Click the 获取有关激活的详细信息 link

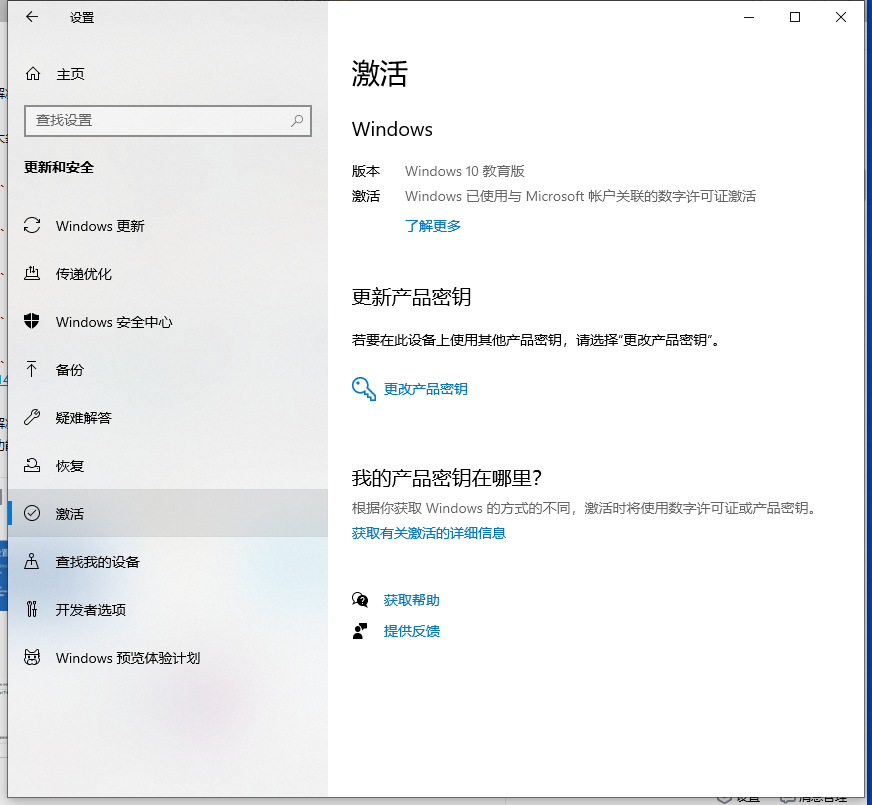429,533
